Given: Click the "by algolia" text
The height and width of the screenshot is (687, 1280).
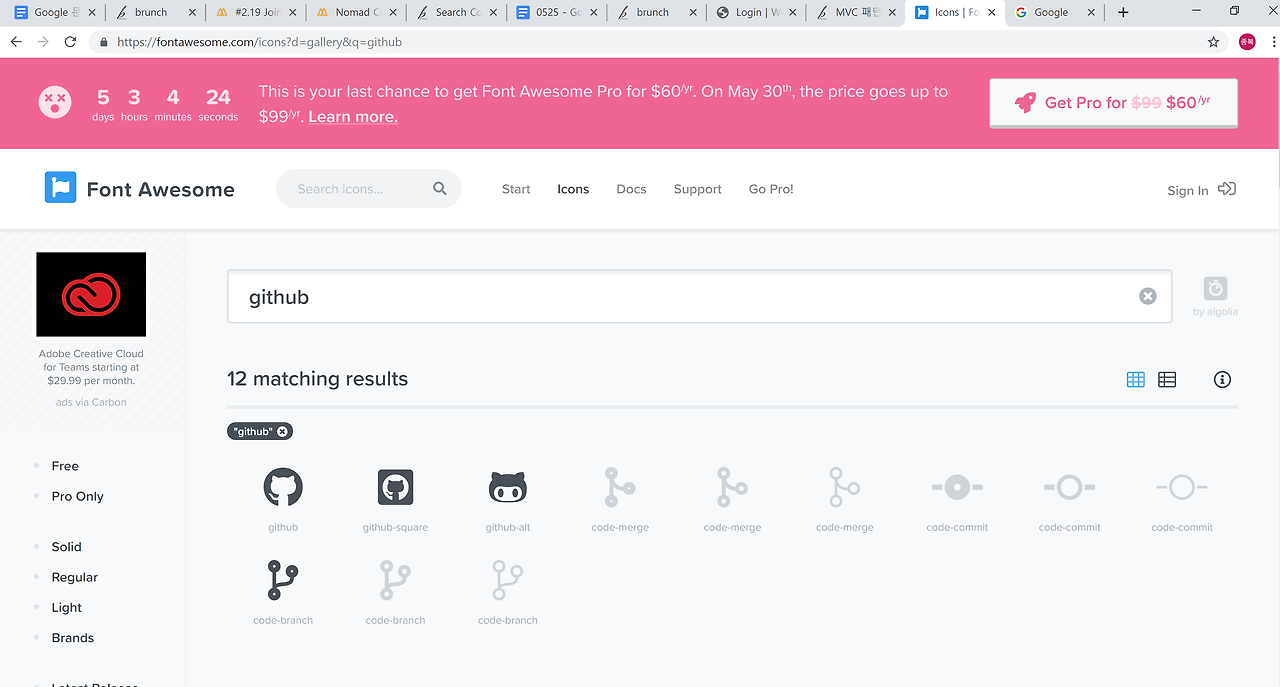Looking at the screenshot, I should [x=1215, y=312].
